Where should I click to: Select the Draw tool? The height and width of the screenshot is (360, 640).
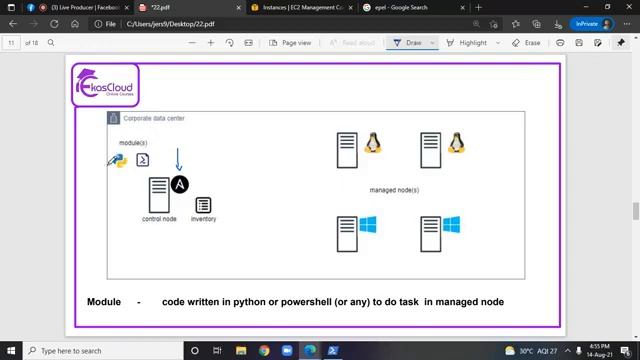pyautogui.click(x=407, y=42)
